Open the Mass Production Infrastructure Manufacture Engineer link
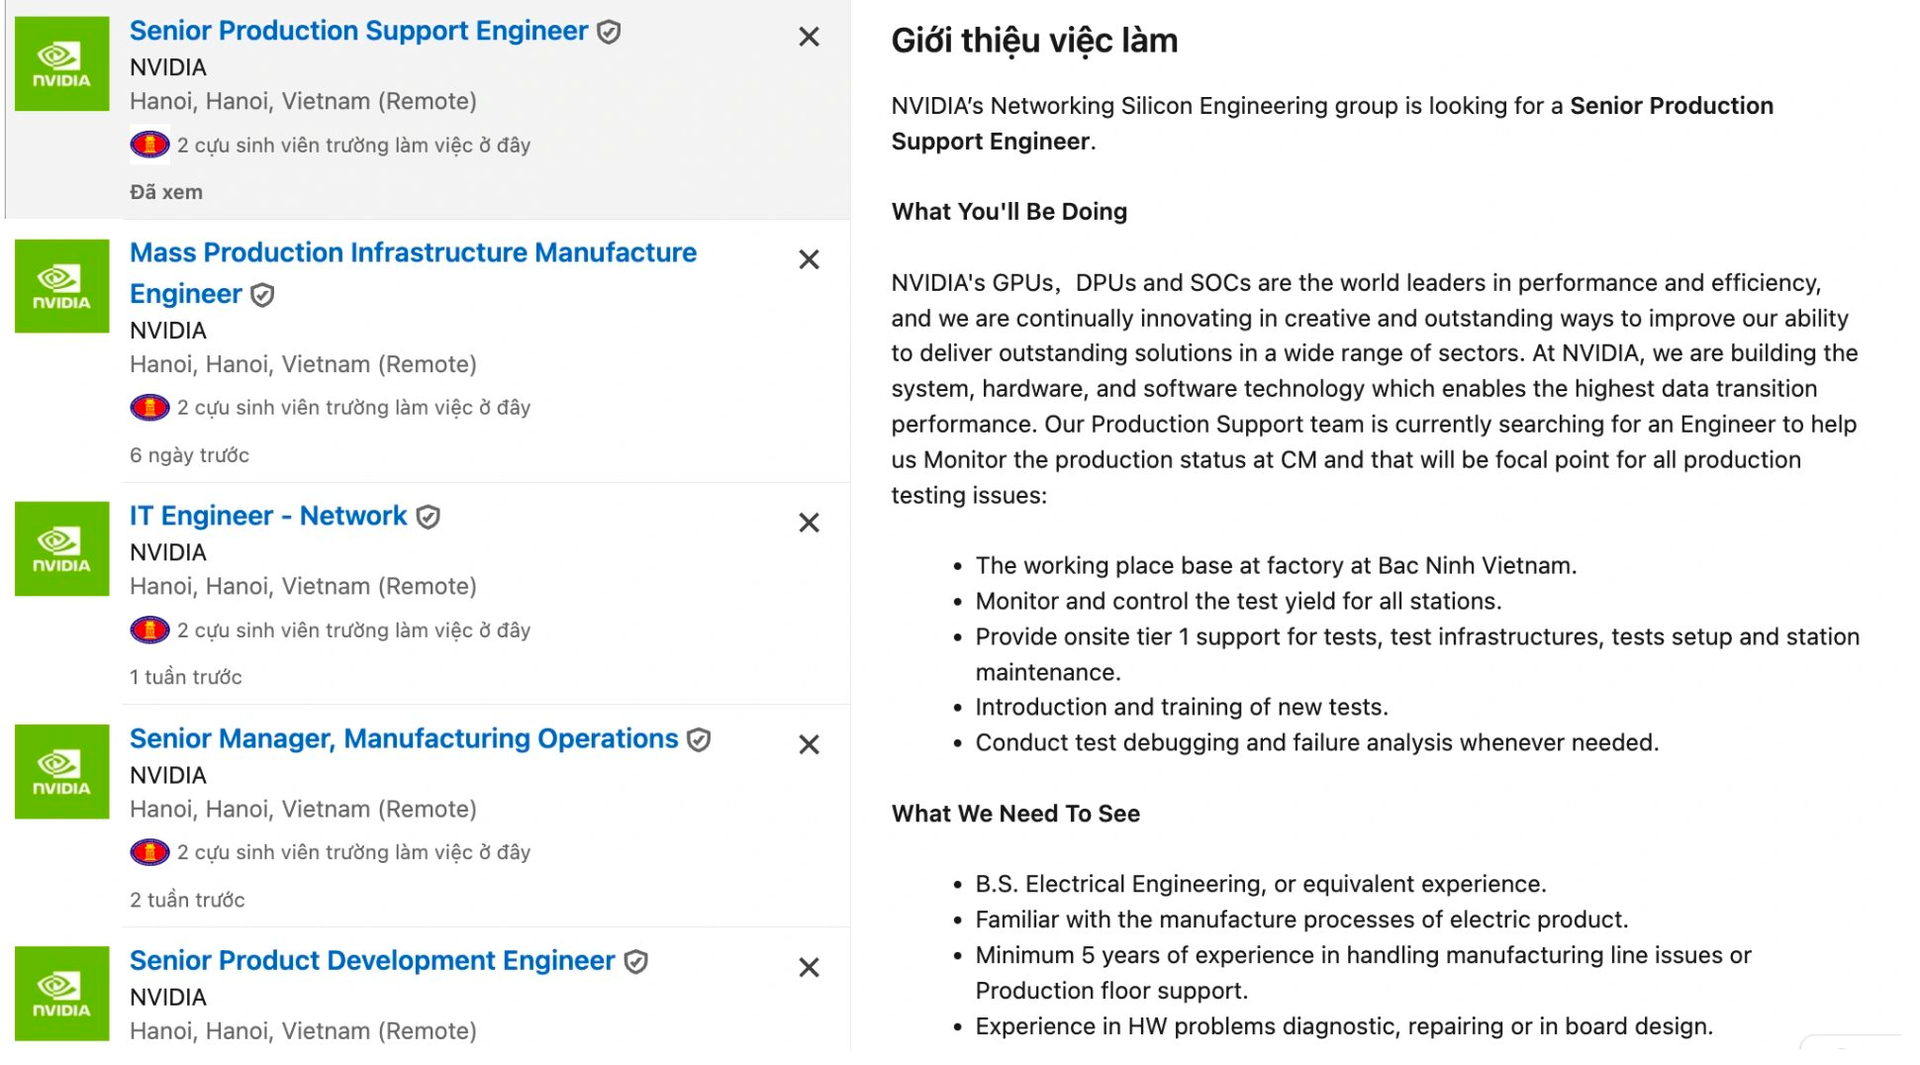The height and width of the screenshot is (1065, 1920). (x=412, y=253)
